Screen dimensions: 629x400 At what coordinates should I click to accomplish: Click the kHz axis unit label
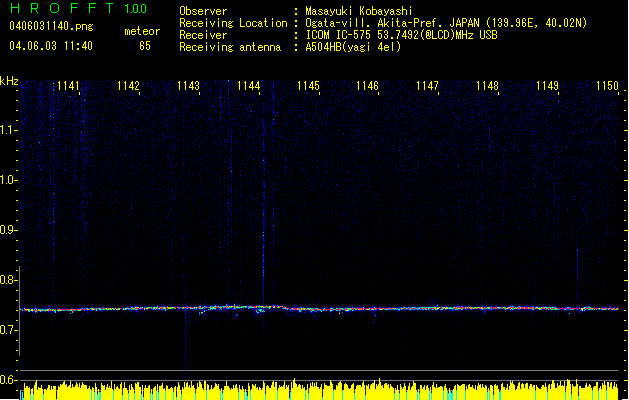click(x=9, y=81)
